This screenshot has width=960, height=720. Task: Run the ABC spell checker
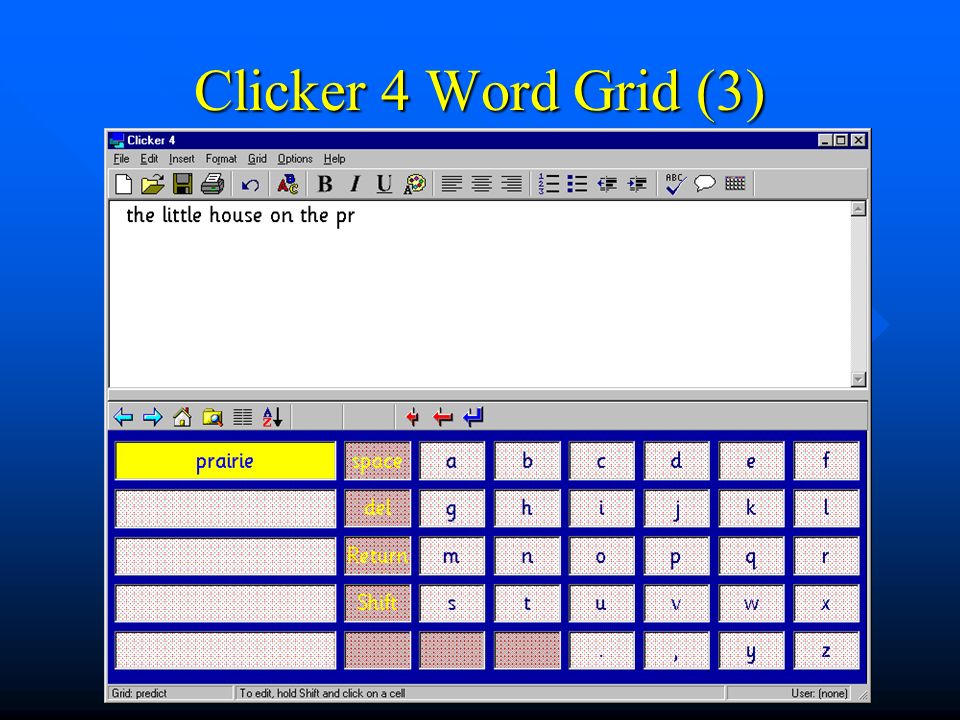point(675,184)
